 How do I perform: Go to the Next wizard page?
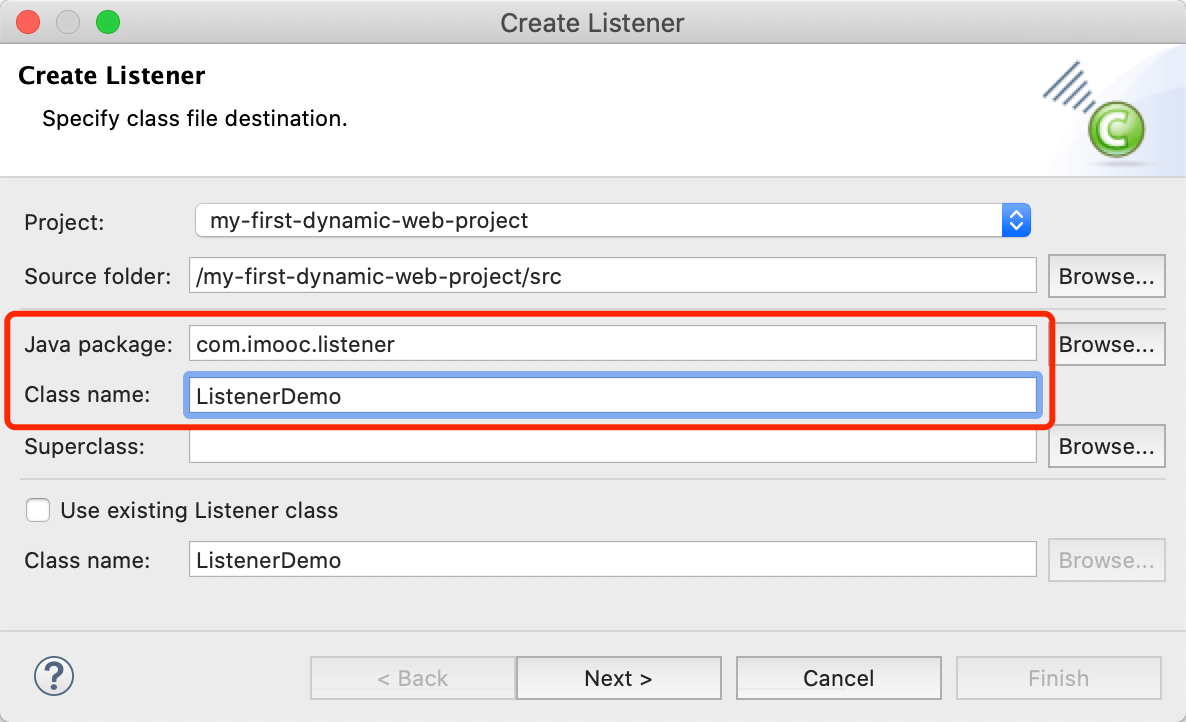point(618,678)
